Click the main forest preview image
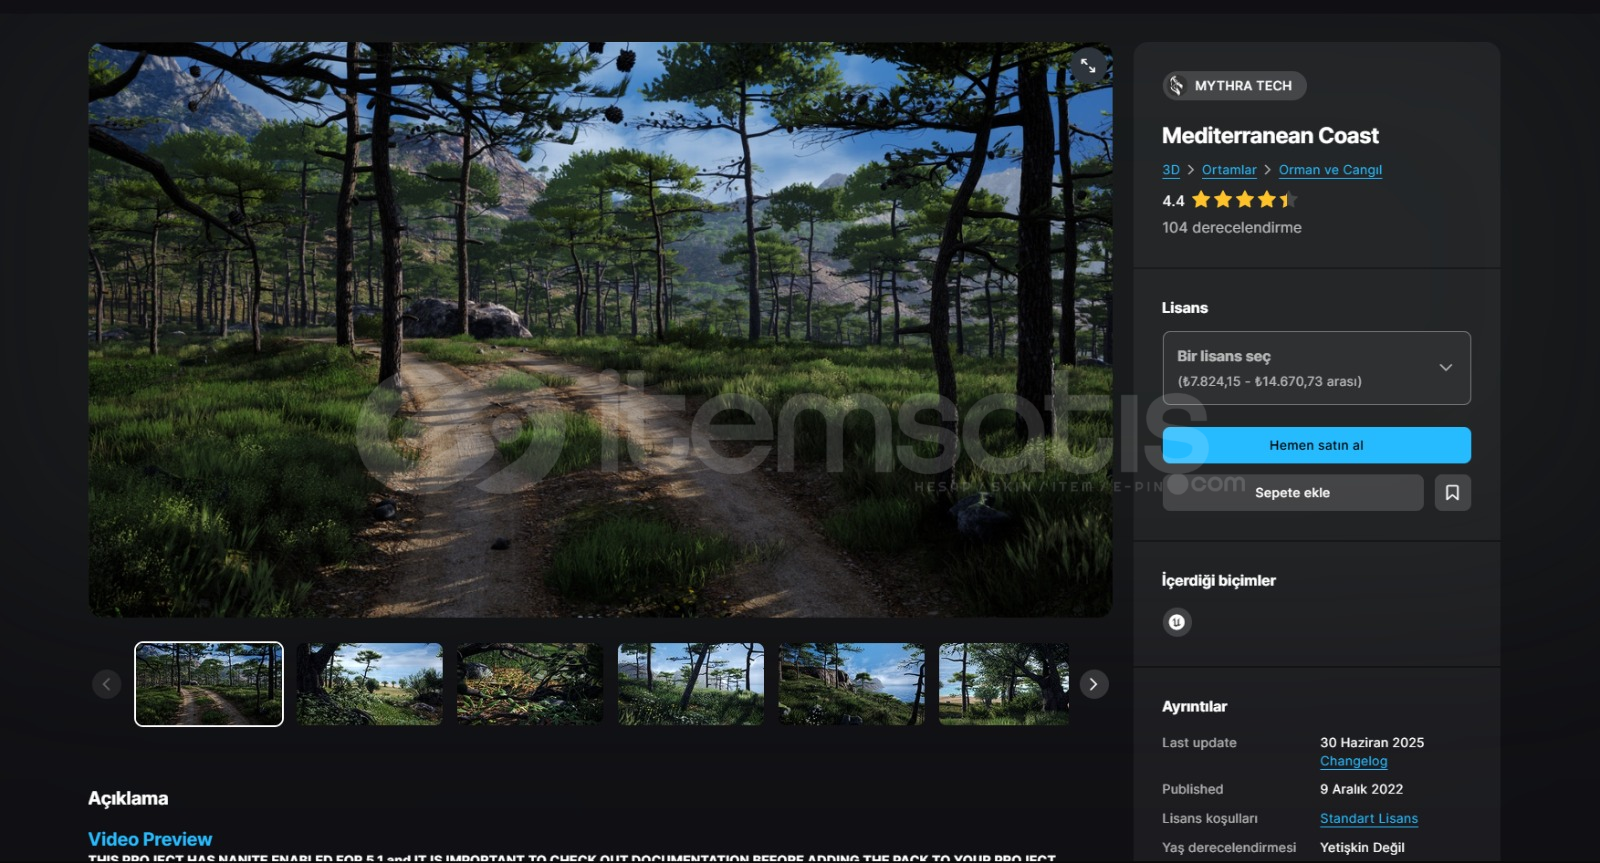This screenshot has width=1600, height=863. click(600, 329)
